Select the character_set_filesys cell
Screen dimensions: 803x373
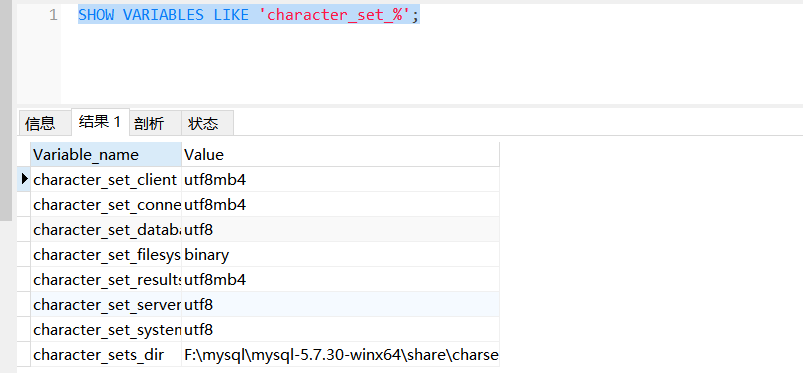(106, 255)
